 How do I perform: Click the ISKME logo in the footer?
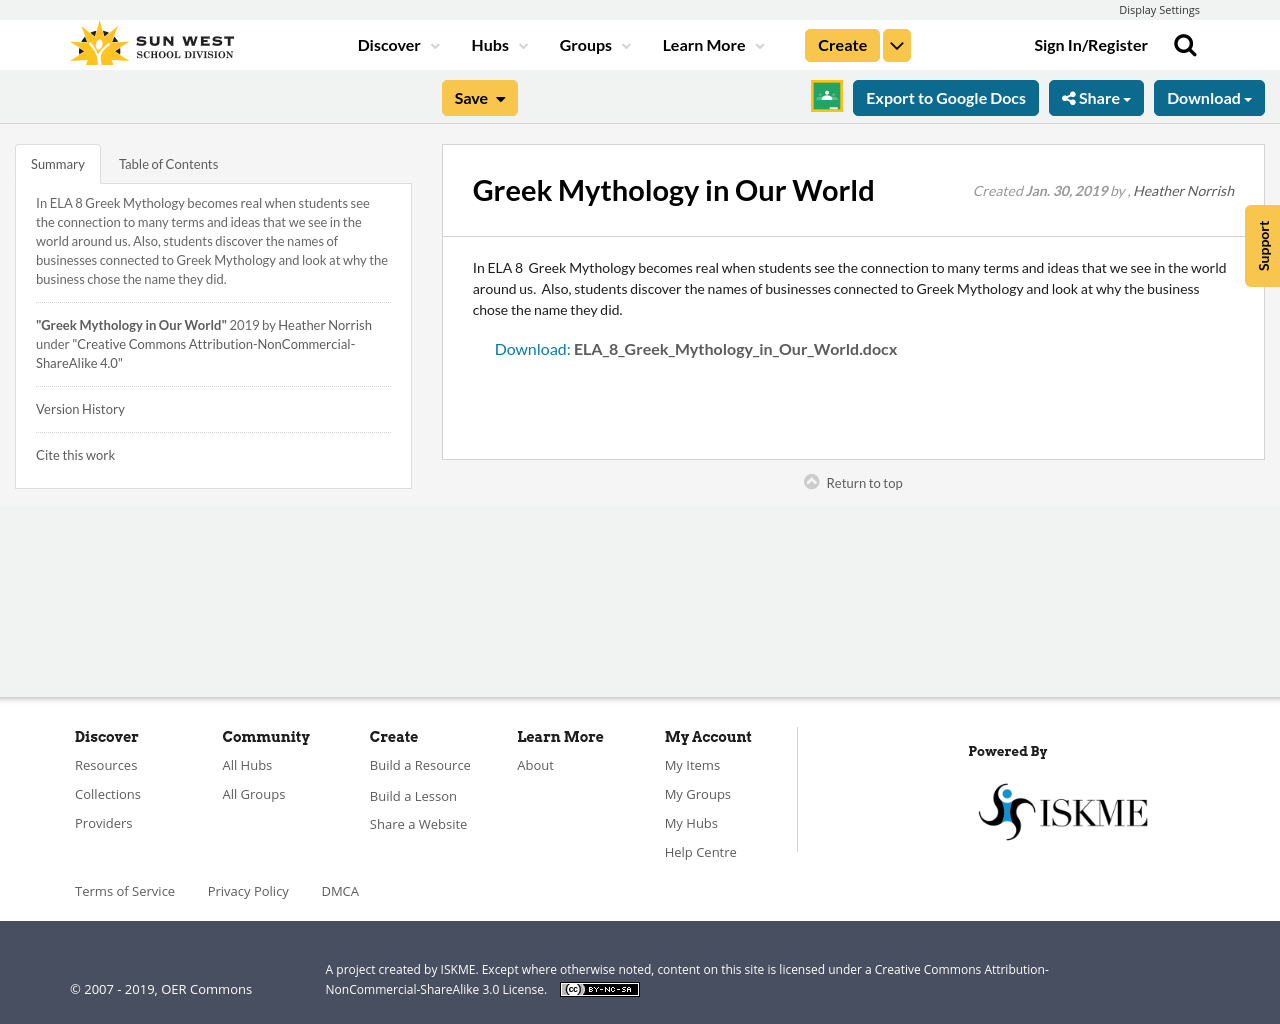pos(1063,810)
